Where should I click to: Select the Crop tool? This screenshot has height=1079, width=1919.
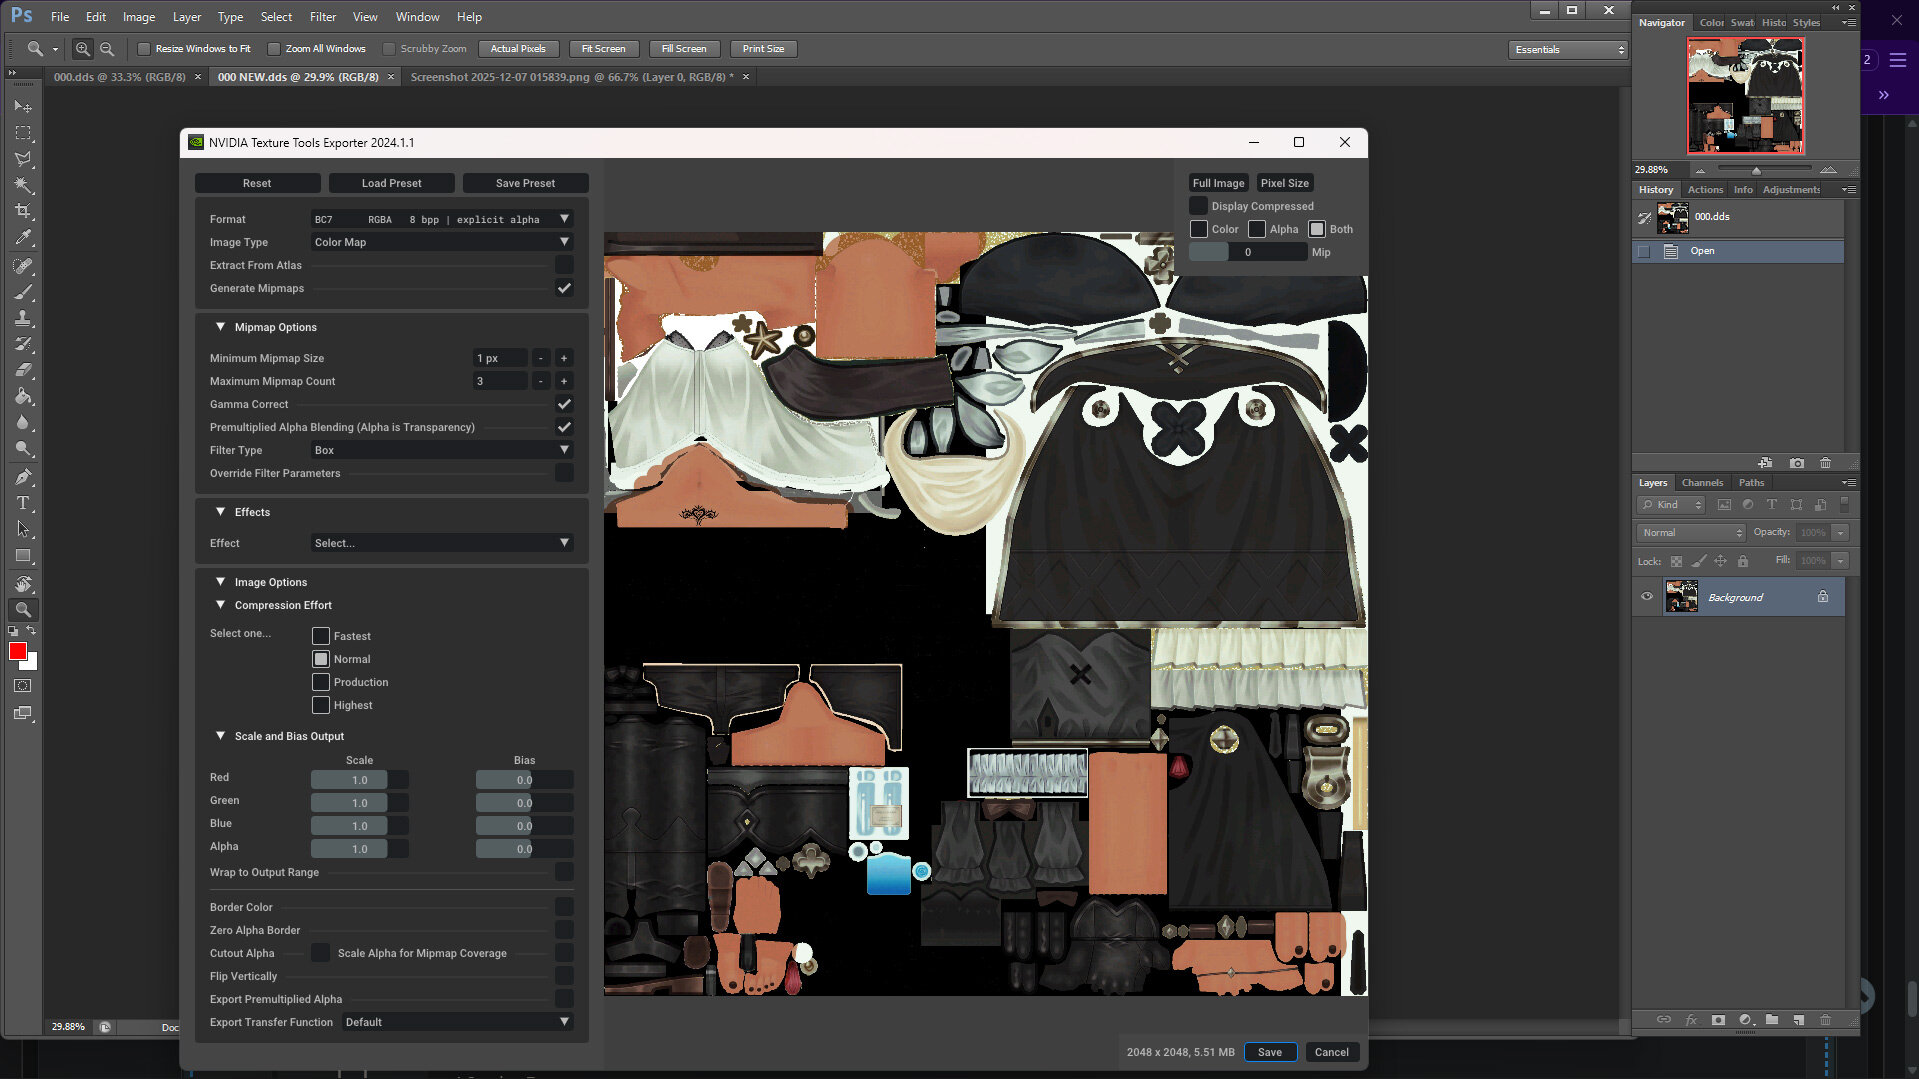point(23,211)
